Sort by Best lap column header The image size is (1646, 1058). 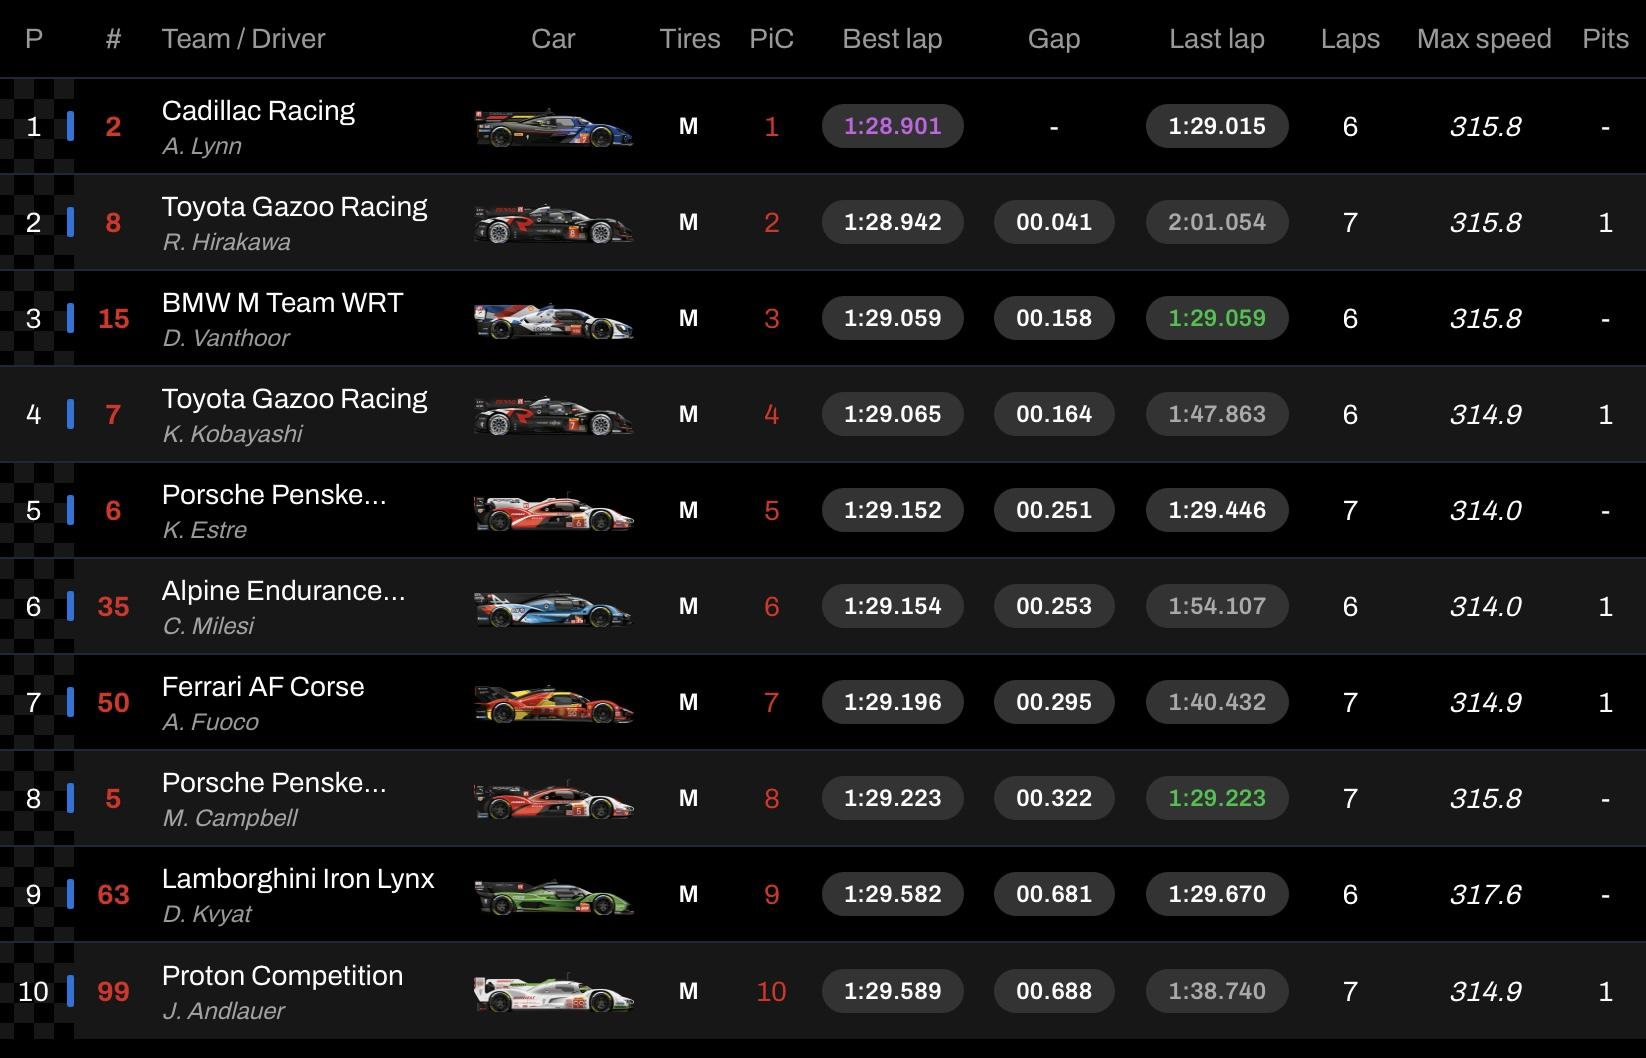tap(892, 39)
